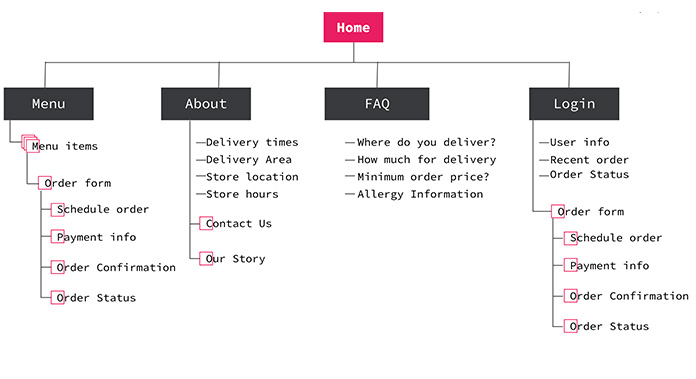Click the stacked pages icon beside Menu items

pyautogui.click(x=31, y=144)
